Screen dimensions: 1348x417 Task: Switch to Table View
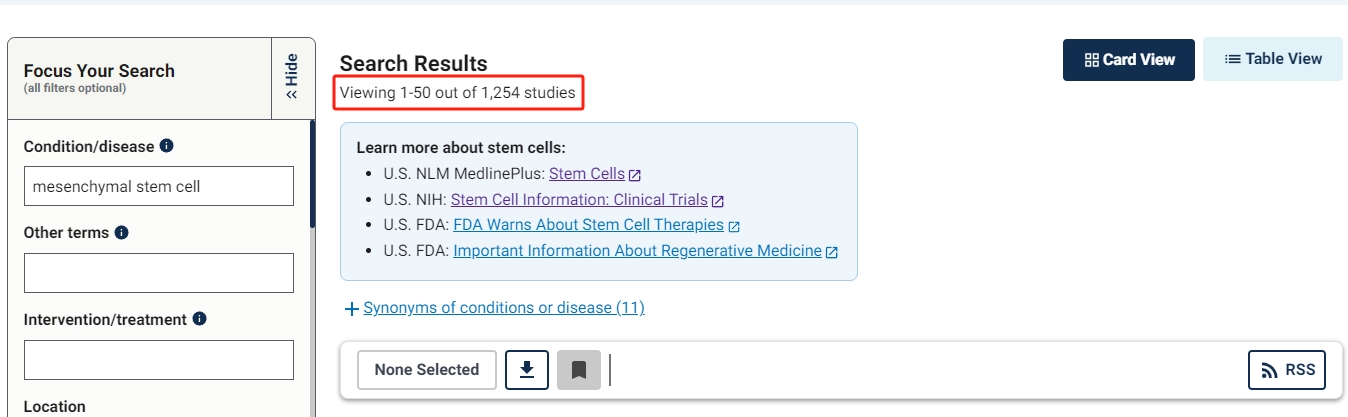[x=1273, y=60]
